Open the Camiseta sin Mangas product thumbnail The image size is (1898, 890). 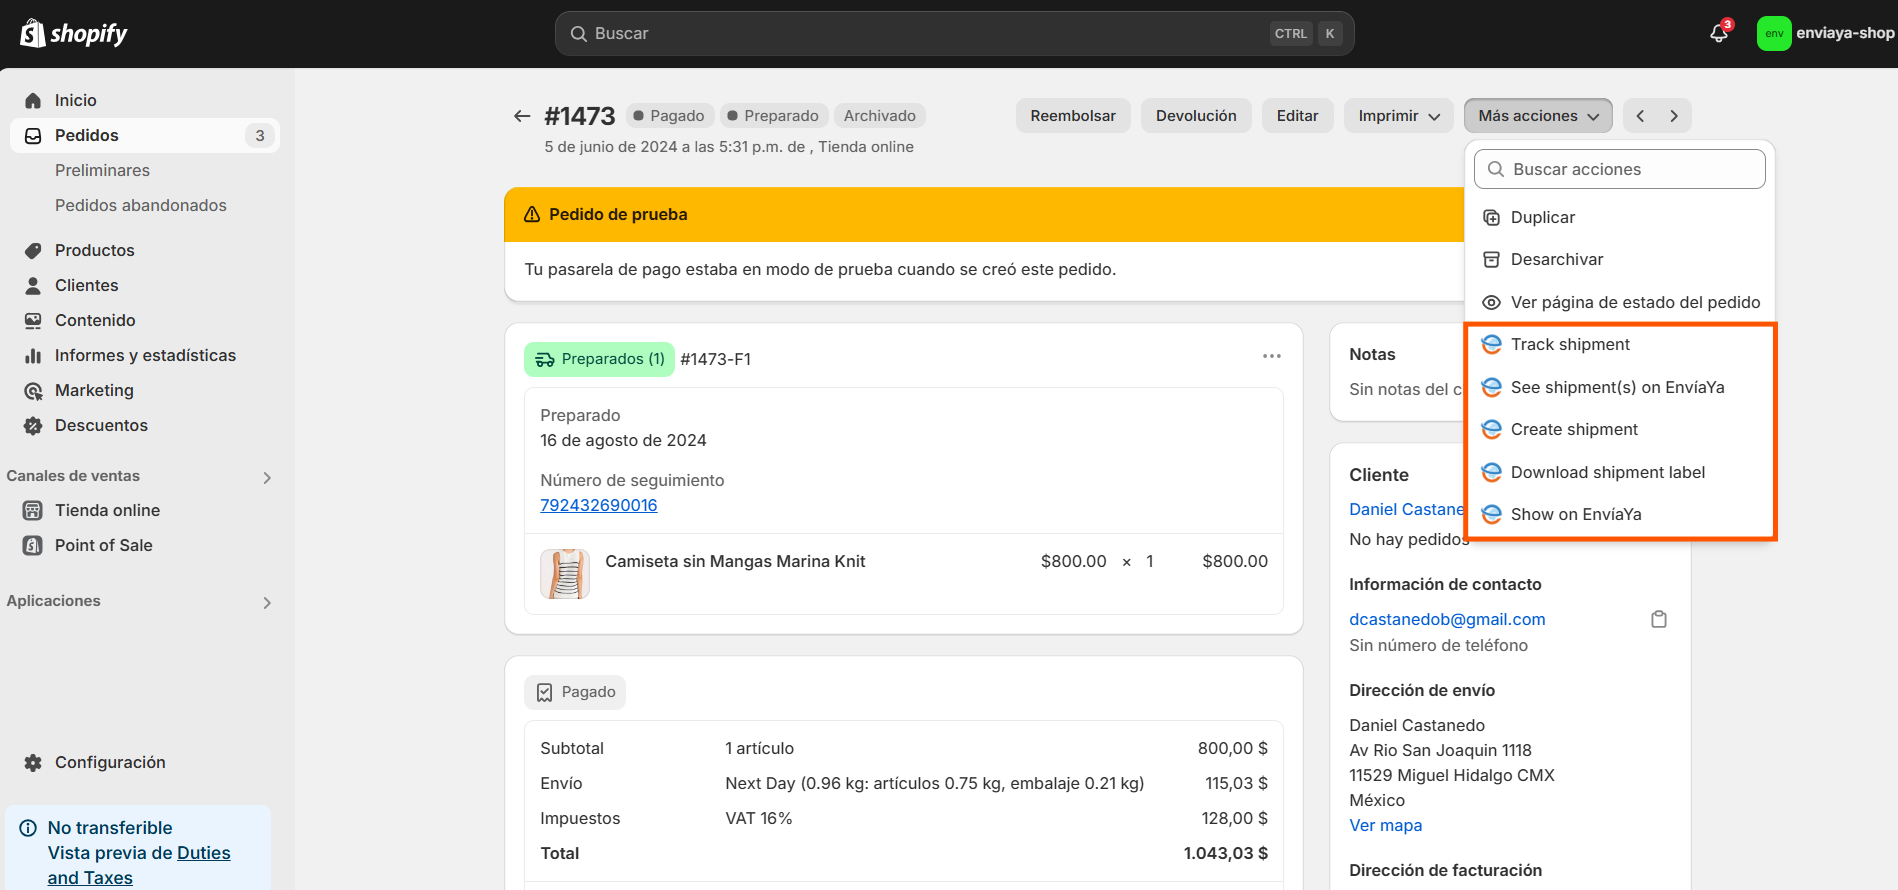pyautogui.click(x=565, y=574)
